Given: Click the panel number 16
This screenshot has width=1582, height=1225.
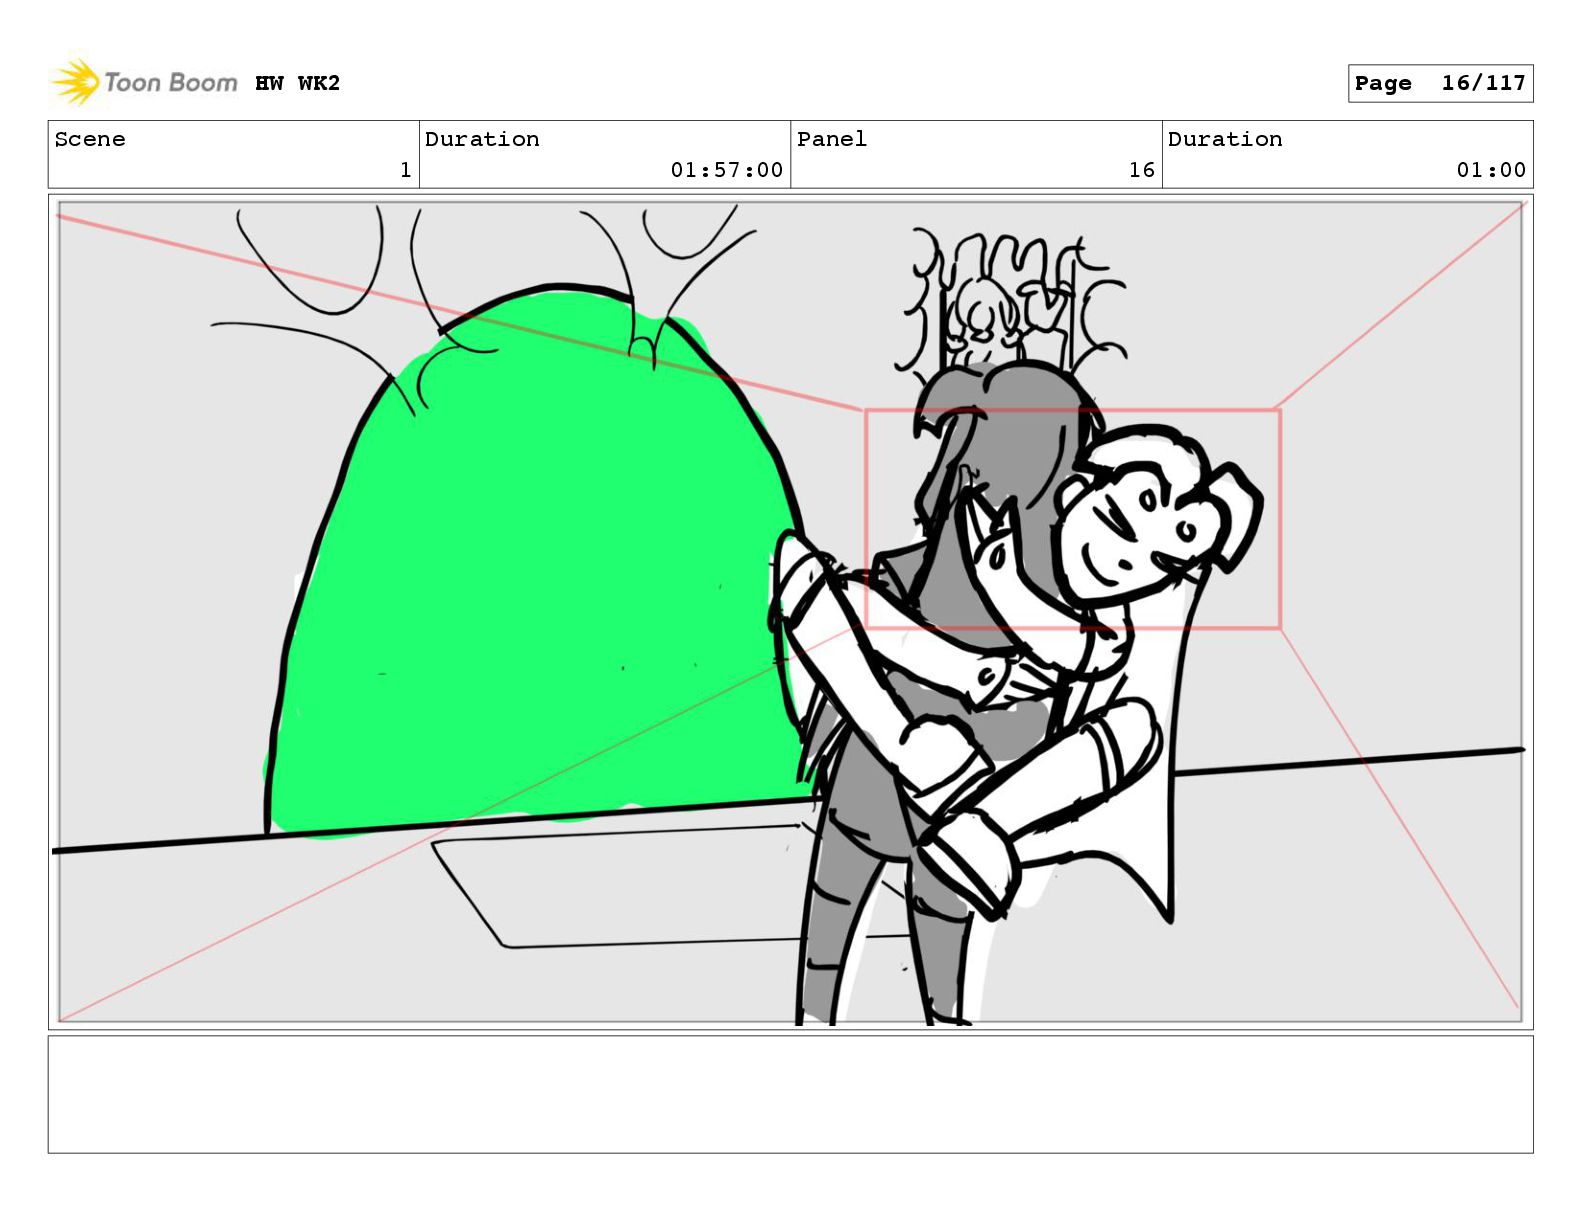Looking at the screenshot, I should (1142, 170).
